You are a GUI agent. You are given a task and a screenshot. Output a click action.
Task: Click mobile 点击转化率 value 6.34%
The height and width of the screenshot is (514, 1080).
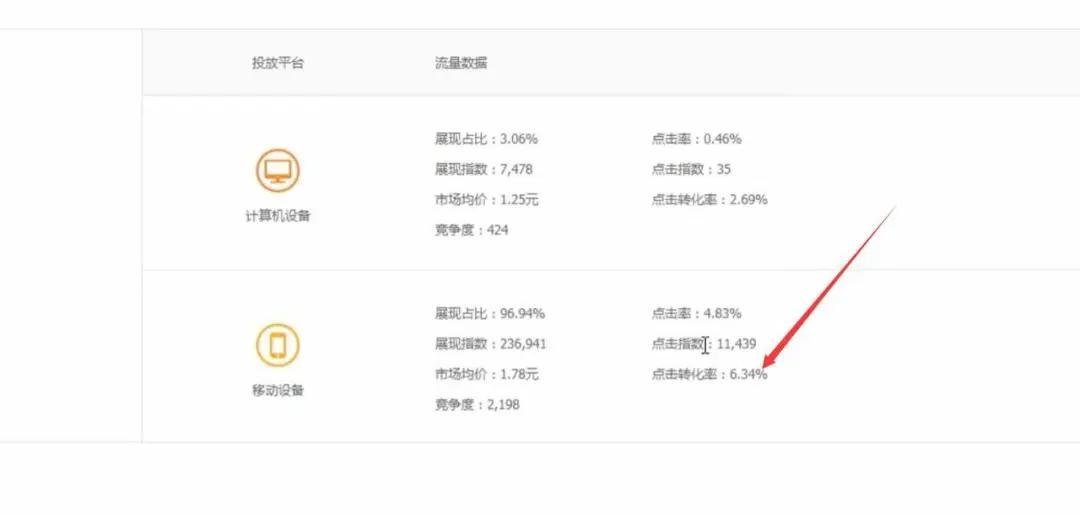pos(749,374)
